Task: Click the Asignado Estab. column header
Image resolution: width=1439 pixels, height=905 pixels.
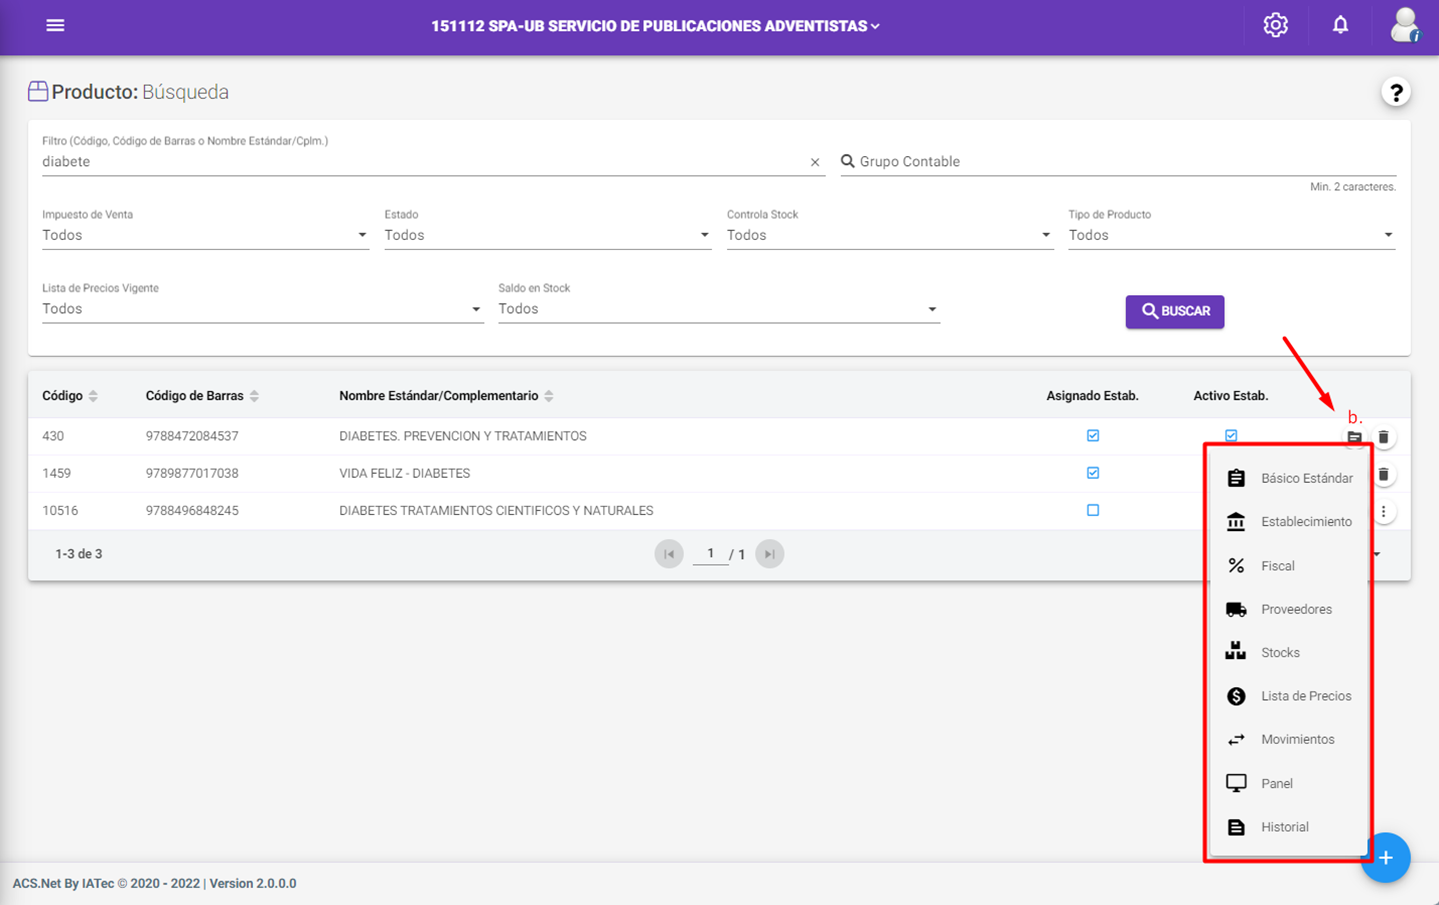Action: (x=1092, y=396)
